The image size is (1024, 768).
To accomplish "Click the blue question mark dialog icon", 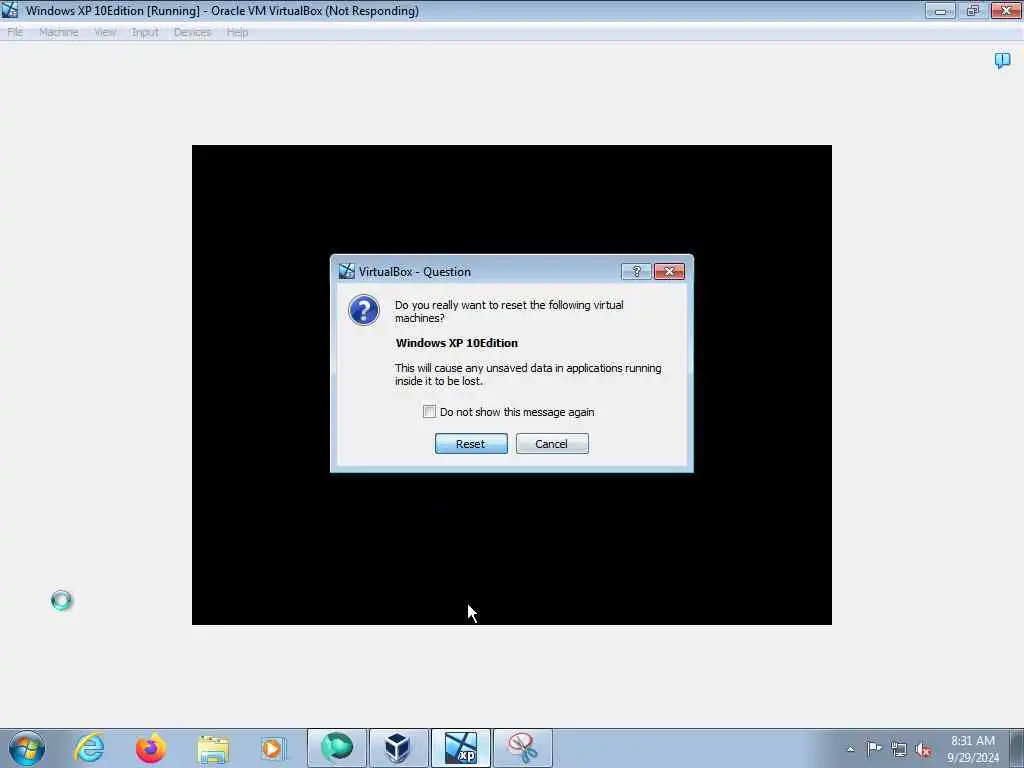I will pyautogui.click(x=364, y=310).
